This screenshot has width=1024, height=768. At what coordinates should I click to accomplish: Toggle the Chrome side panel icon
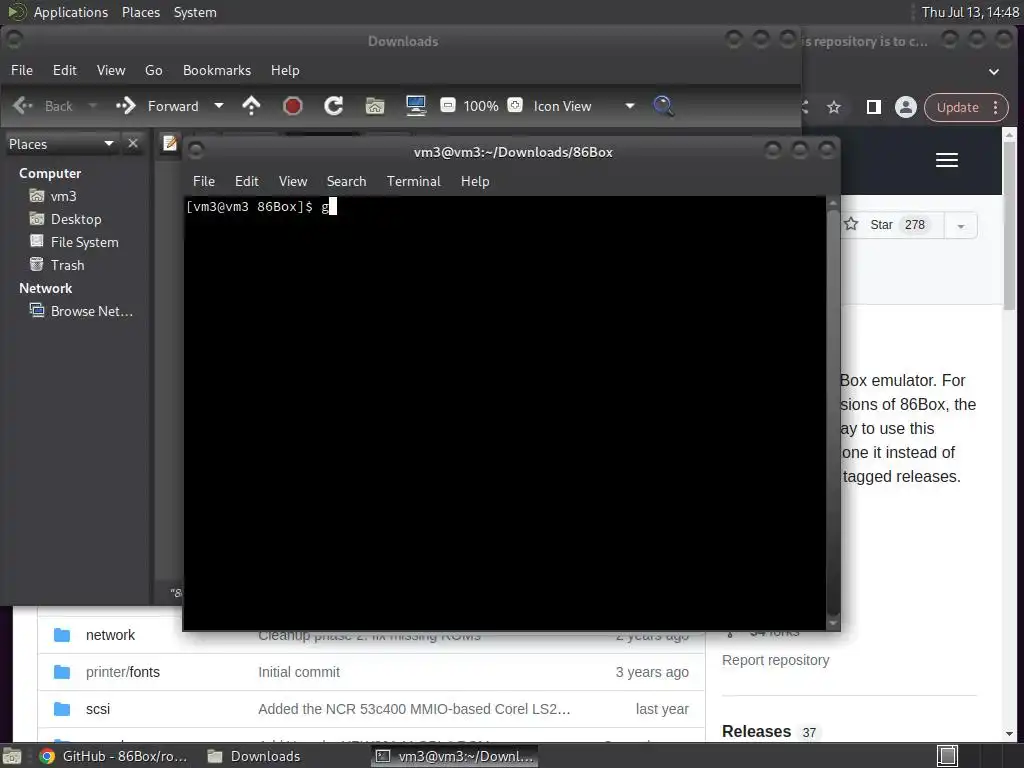coord(874,107)
